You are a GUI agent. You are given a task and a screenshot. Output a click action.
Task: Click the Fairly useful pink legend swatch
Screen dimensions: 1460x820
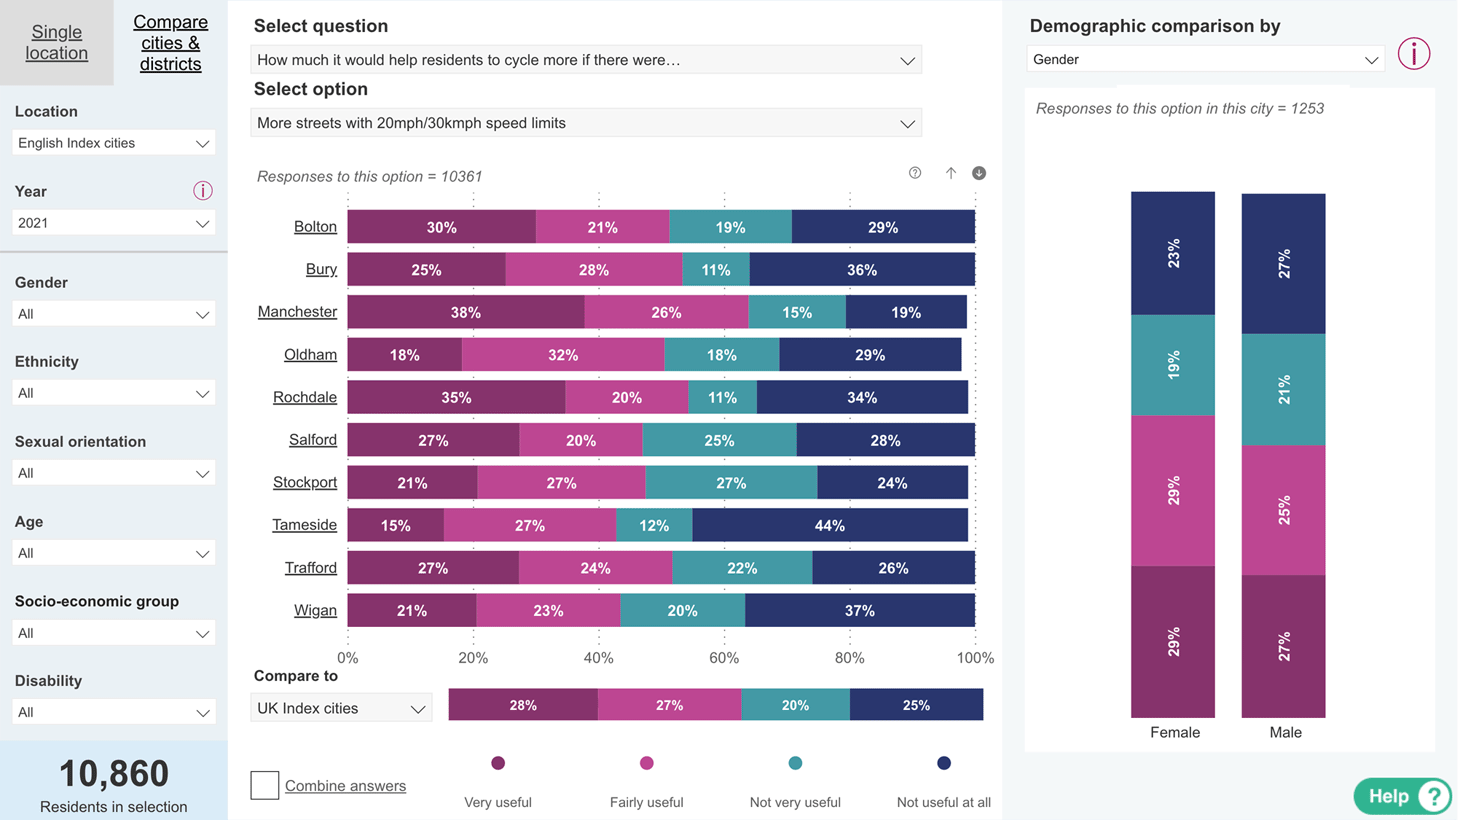pyautogui.click(x=646, y=763)
